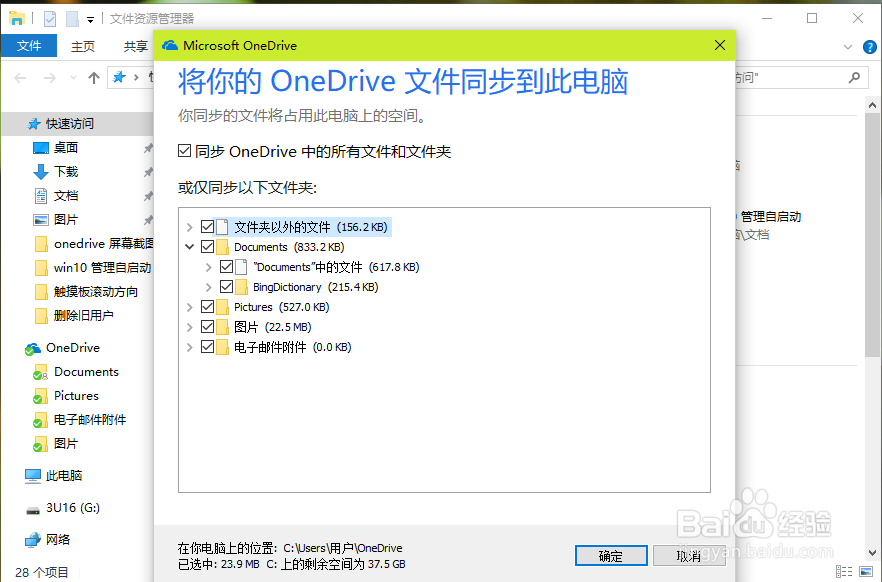Image resolution: width=882 pixels, height=582 pixels.
Task: Open recent locations dropdown in Explorer nav
Action: tap(73, 78)
